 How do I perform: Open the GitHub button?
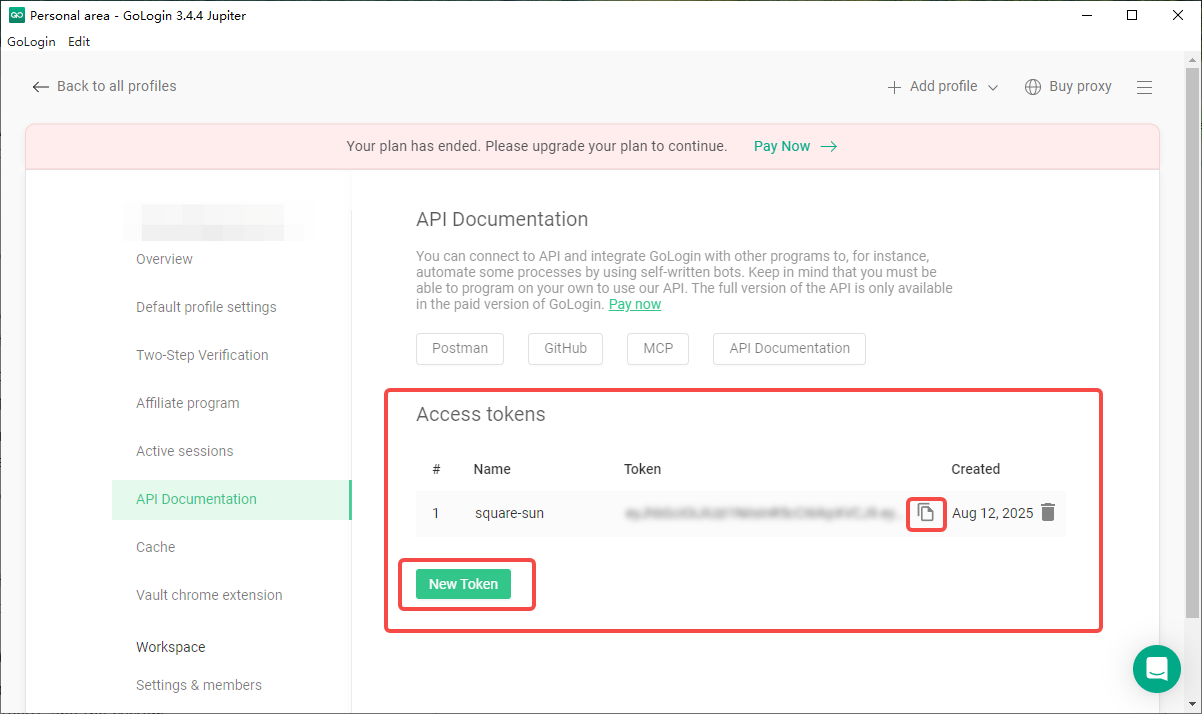click(x=566, y=348)
